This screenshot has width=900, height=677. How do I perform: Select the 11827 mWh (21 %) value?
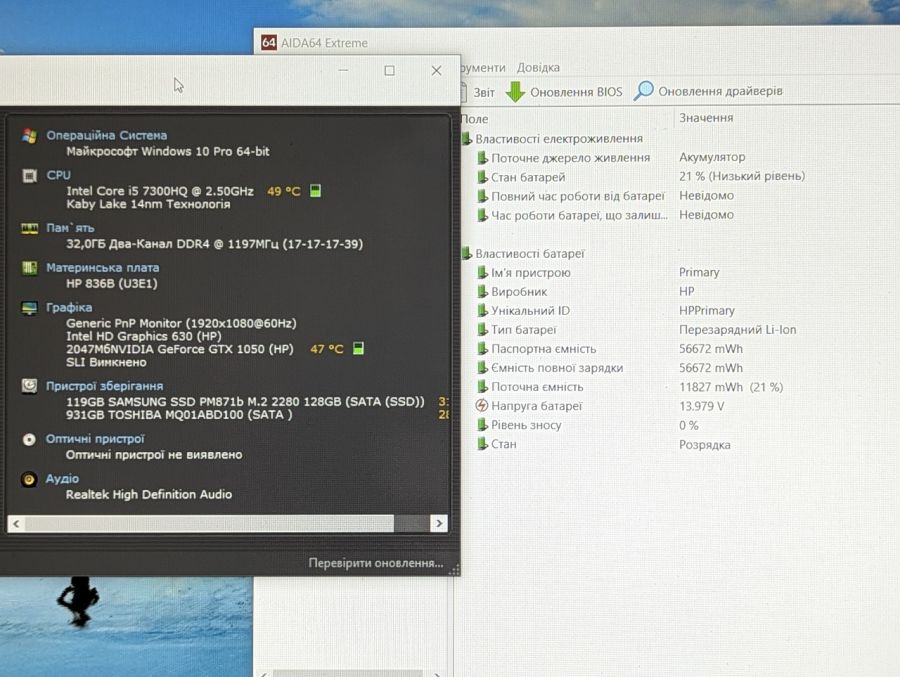pyautogui.click(x=731, y=387)
